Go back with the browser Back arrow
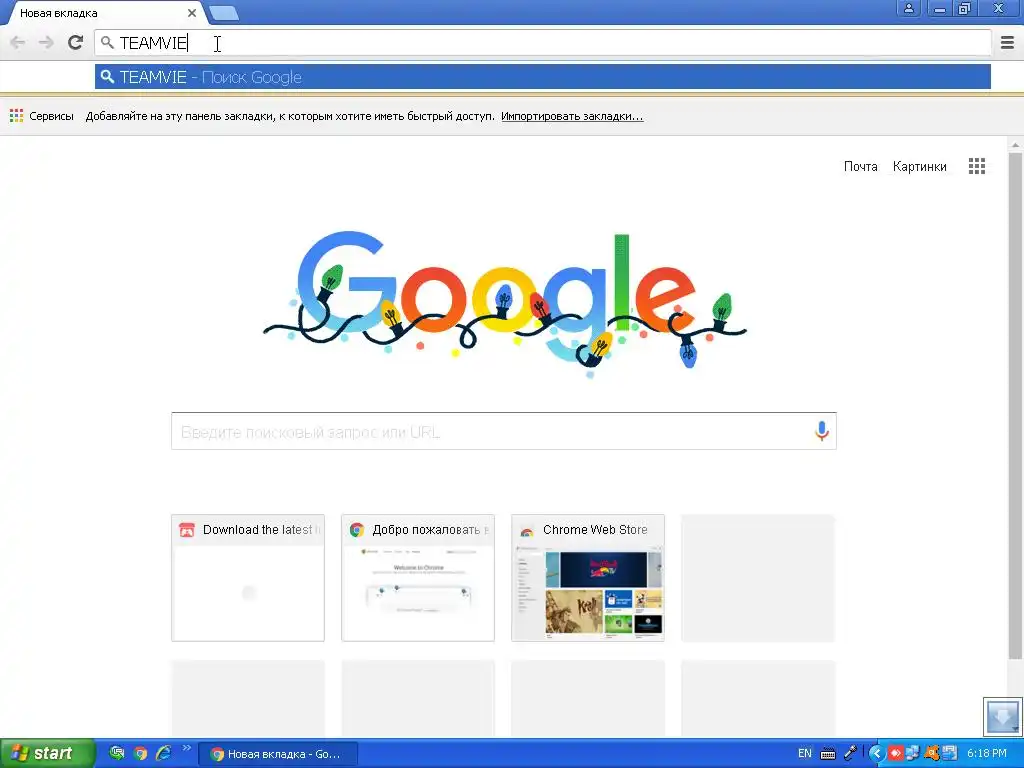 (x=18, y=43)
